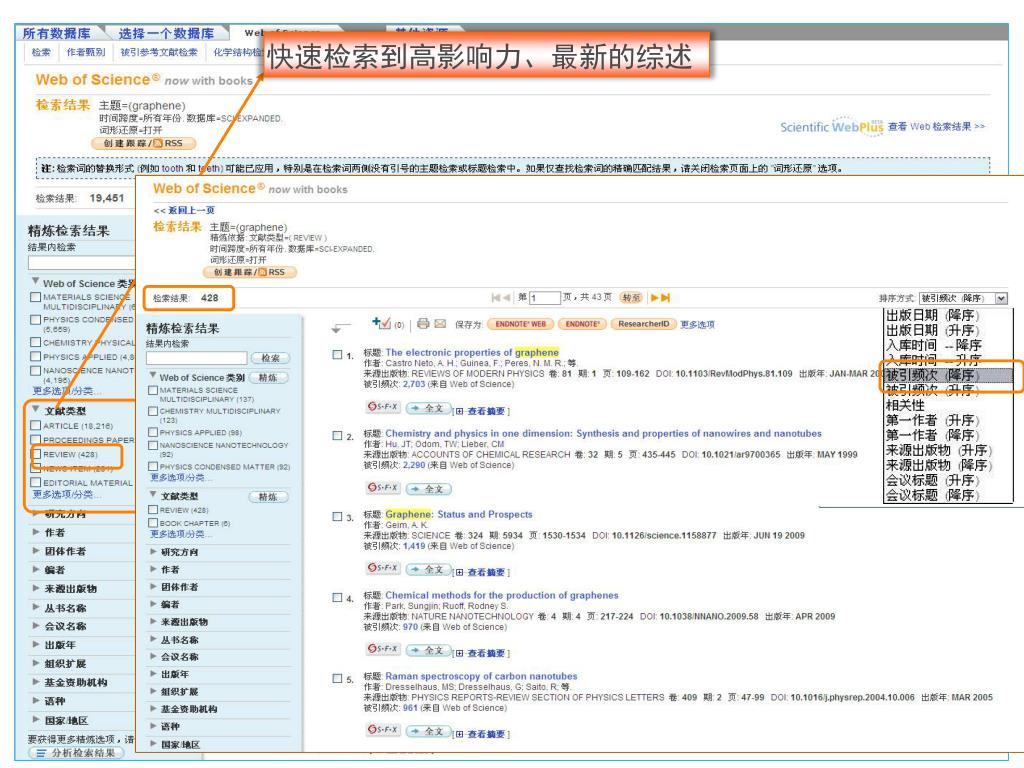Expand 查看摘要 abstract for Graphene Status result
Viewport: 1024px width, 768px height.
(481, 573)
